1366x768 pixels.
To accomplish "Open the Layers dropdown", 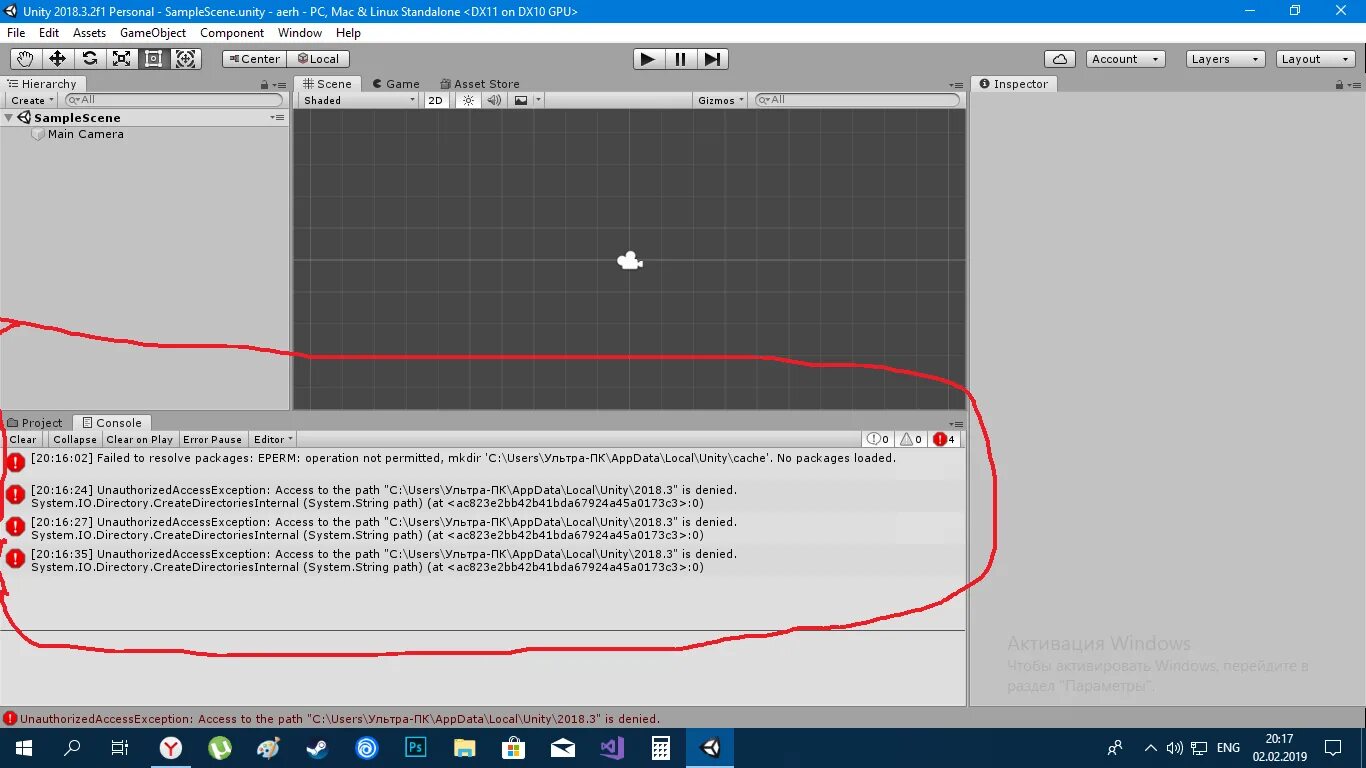I will point(1225,59).
